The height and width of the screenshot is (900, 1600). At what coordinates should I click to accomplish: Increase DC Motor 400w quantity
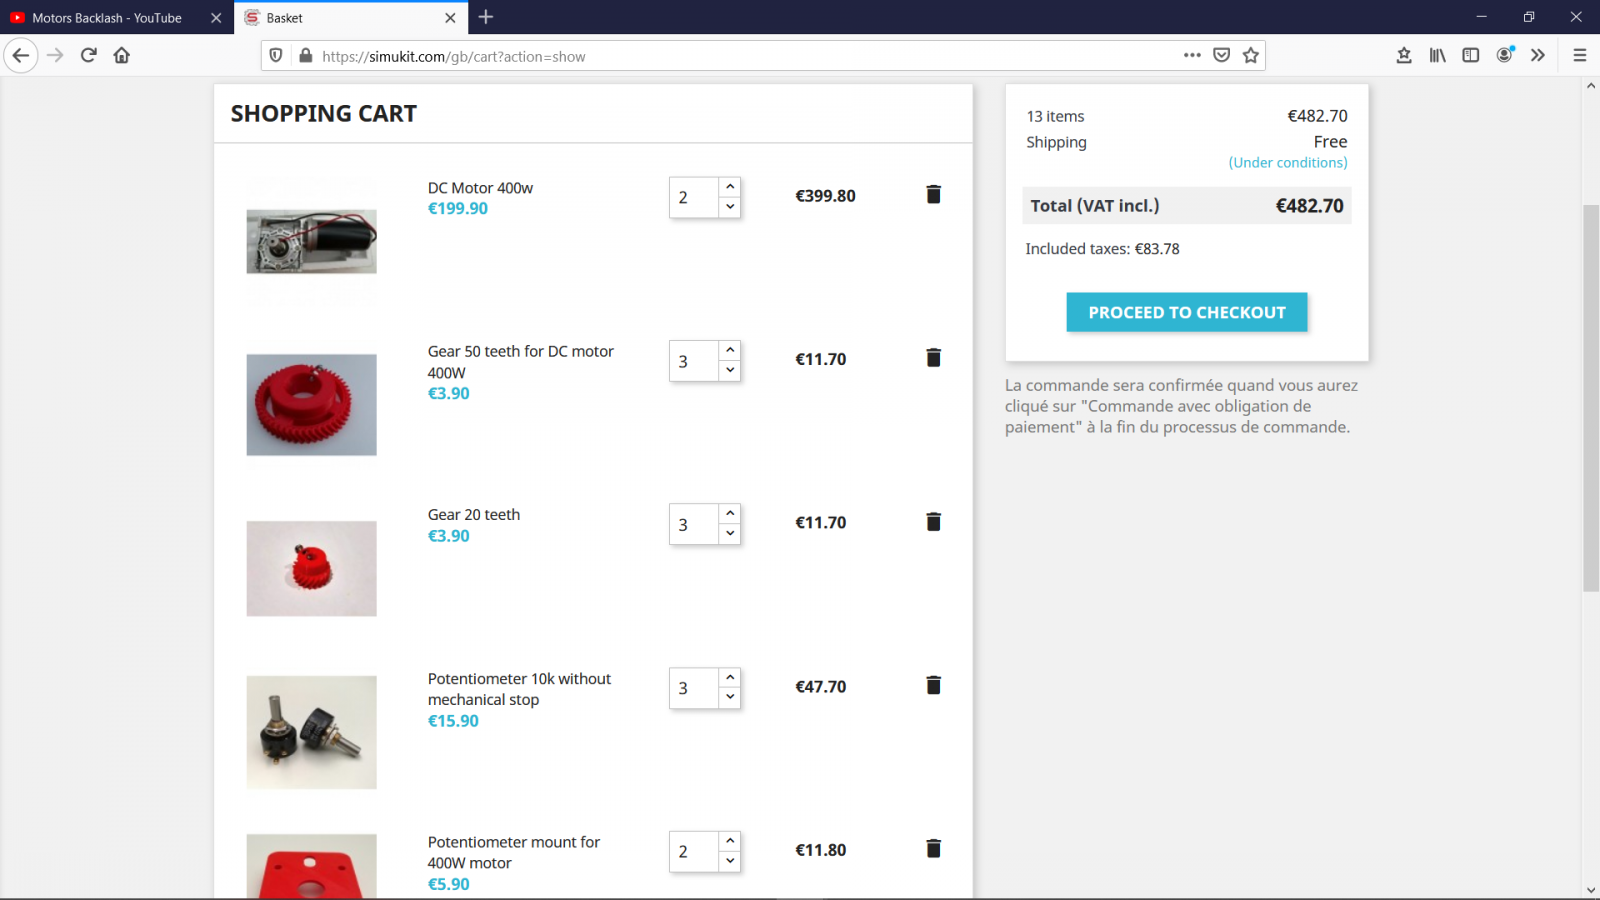pos(730,187)
